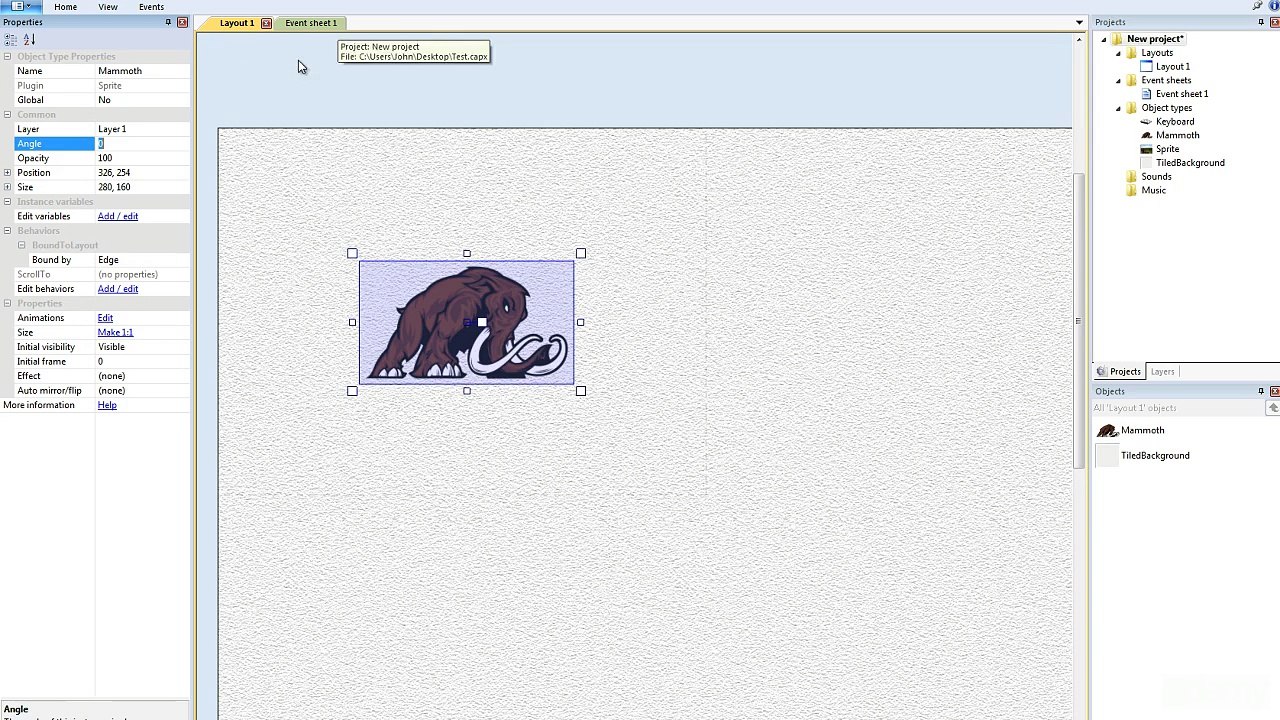The image size is (1280, 720).
Task: Select Layout 1 icon in Projects tree
Action: coord(1146,66)
